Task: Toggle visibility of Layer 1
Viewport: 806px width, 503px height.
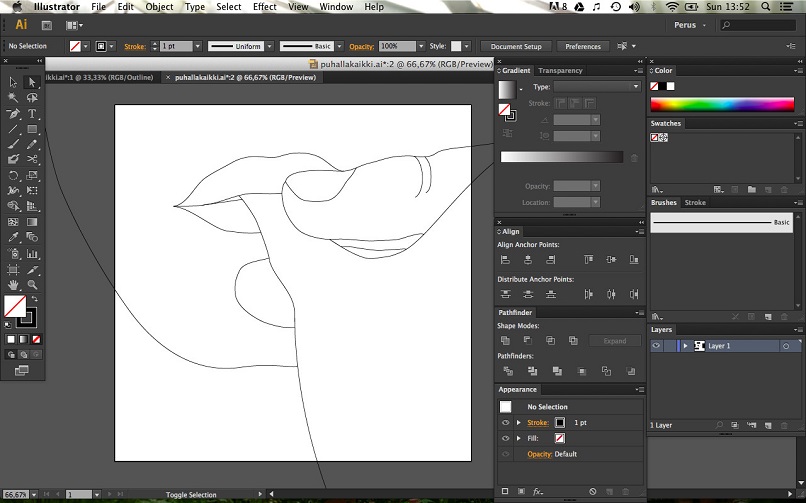Action: [x=657, y=346]
